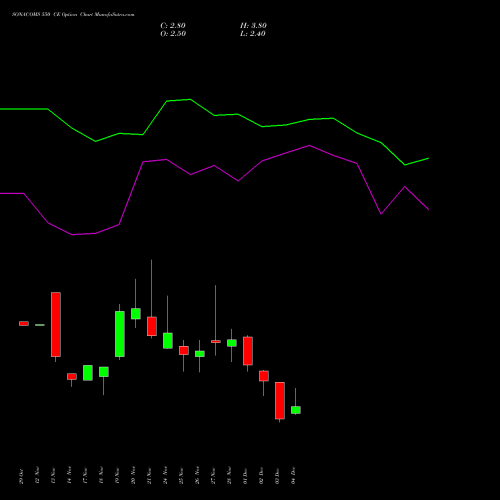Click the 14 Nov date label
The image size is (500, 500).
pos(69,475)
